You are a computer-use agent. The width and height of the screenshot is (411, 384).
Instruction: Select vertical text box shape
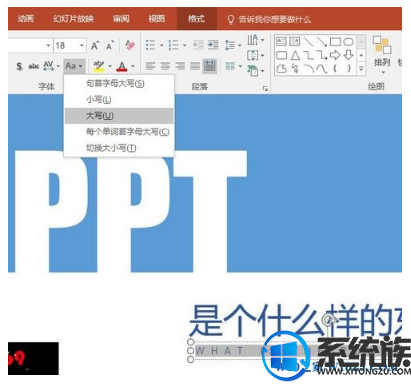pyautogui.click(x=295, y=41)
